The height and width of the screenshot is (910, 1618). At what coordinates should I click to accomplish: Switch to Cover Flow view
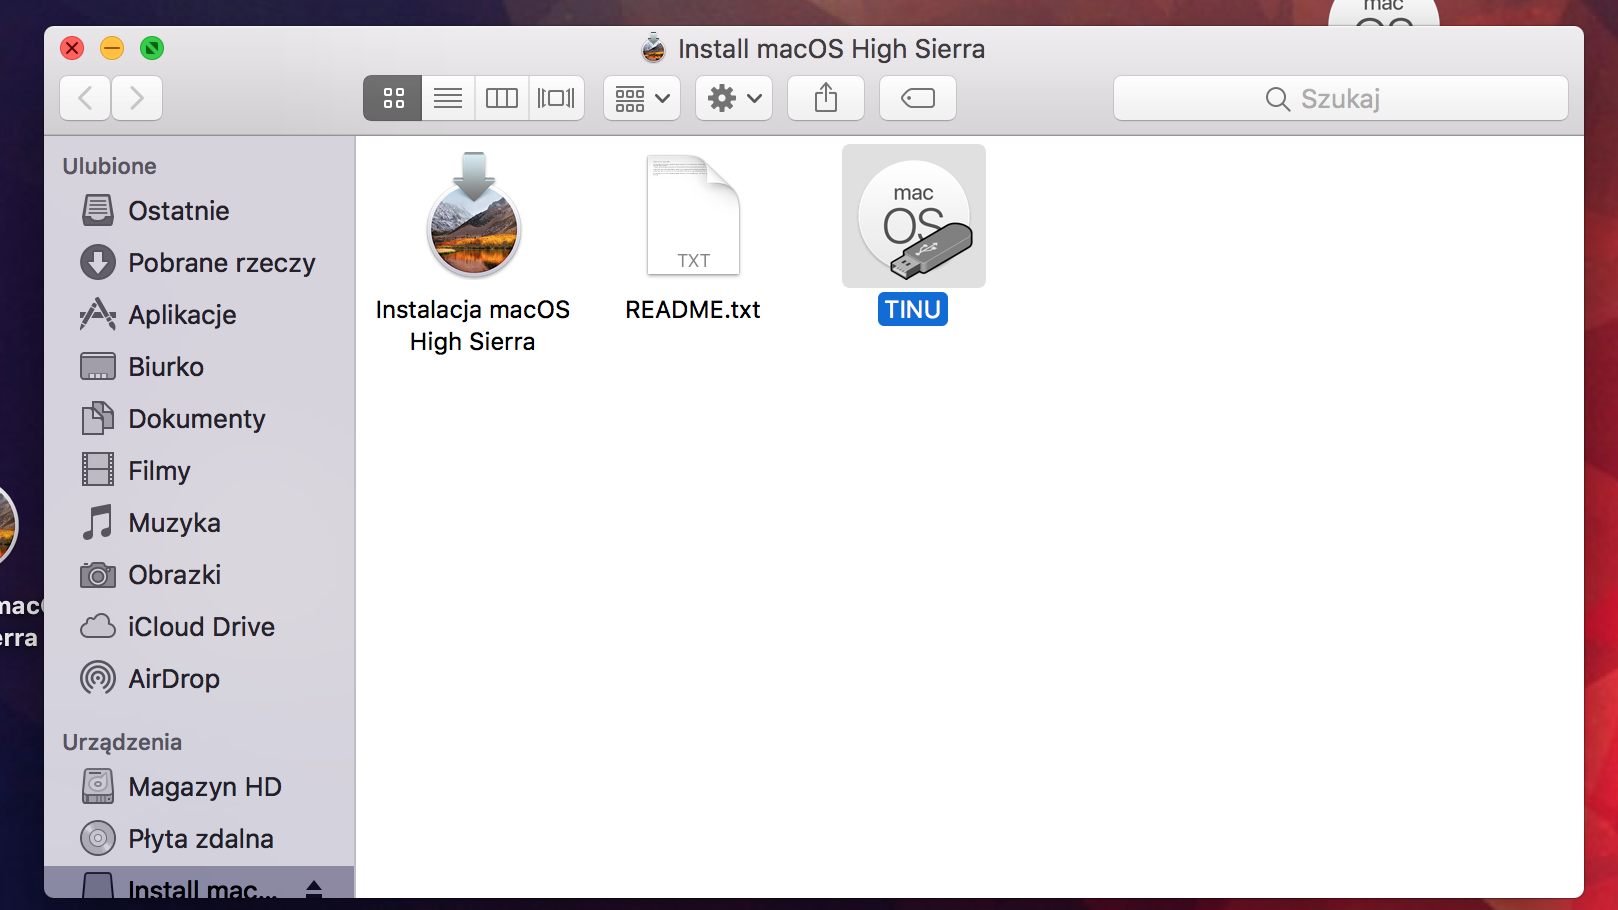pyautogui.click(x=556, y=98)
